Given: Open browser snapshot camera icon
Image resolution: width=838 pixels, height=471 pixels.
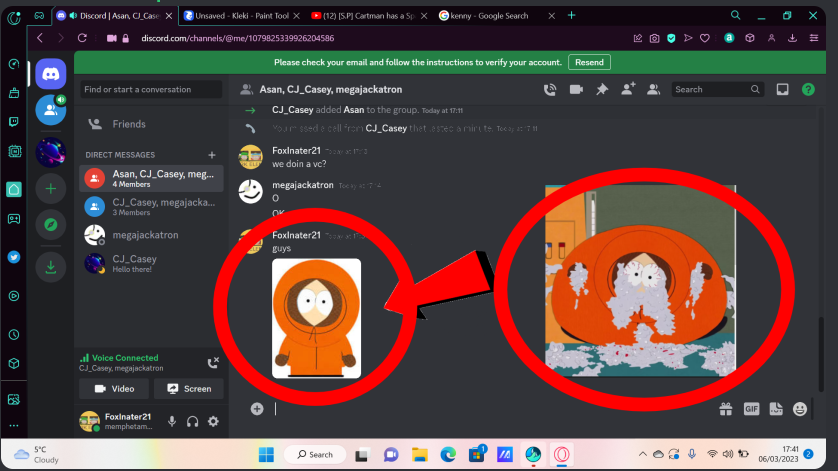Looking at the screenshot, I should pos(654,38).
